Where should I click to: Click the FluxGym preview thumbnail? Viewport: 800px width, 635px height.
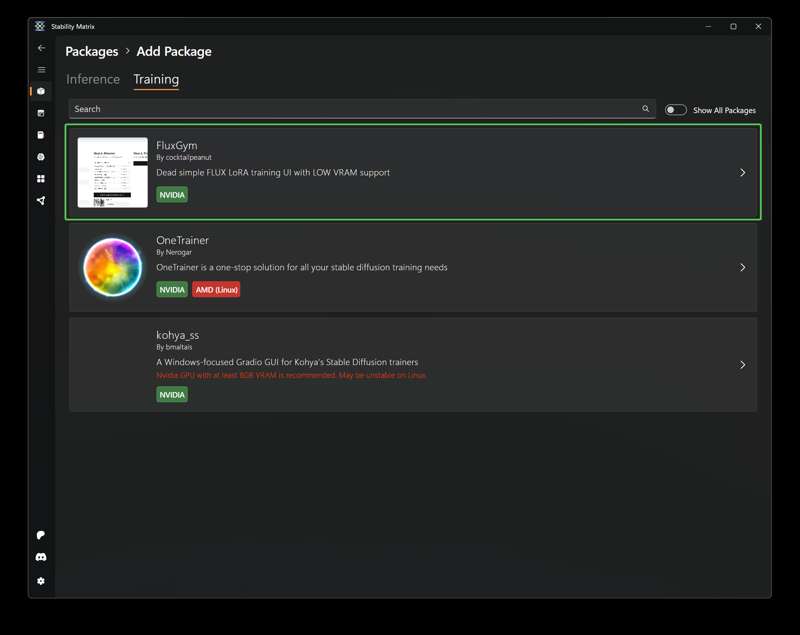(x=113, y=173)
